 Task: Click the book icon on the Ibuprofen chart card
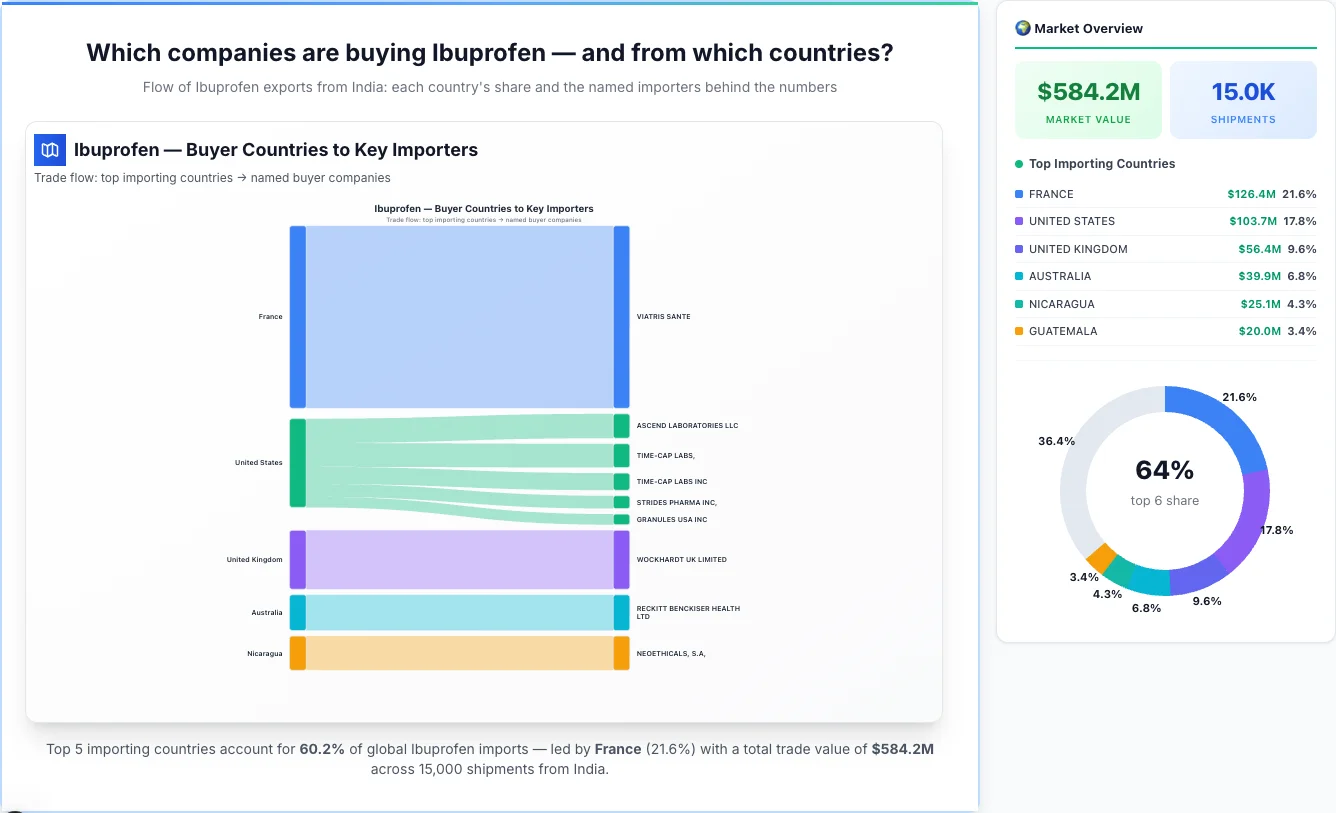click(x=48, y=149)
